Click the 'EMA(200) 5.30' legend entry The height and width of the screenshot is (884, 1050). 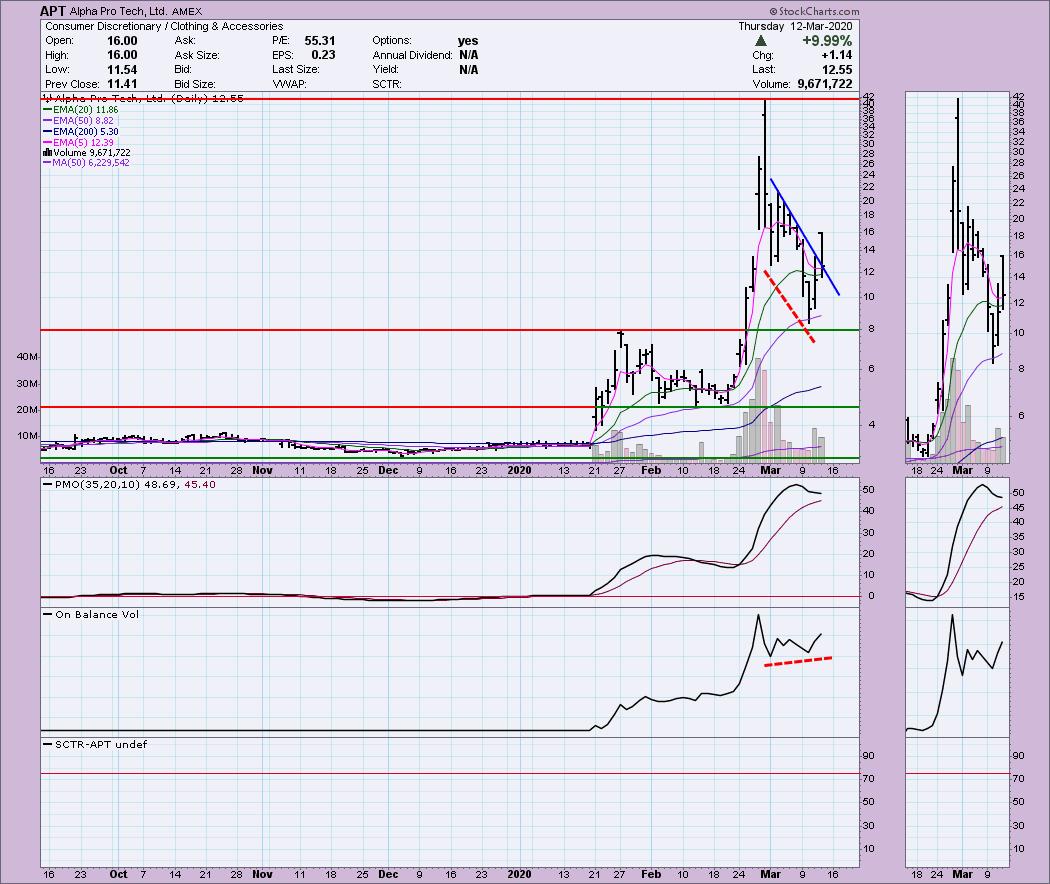(80, 132)
